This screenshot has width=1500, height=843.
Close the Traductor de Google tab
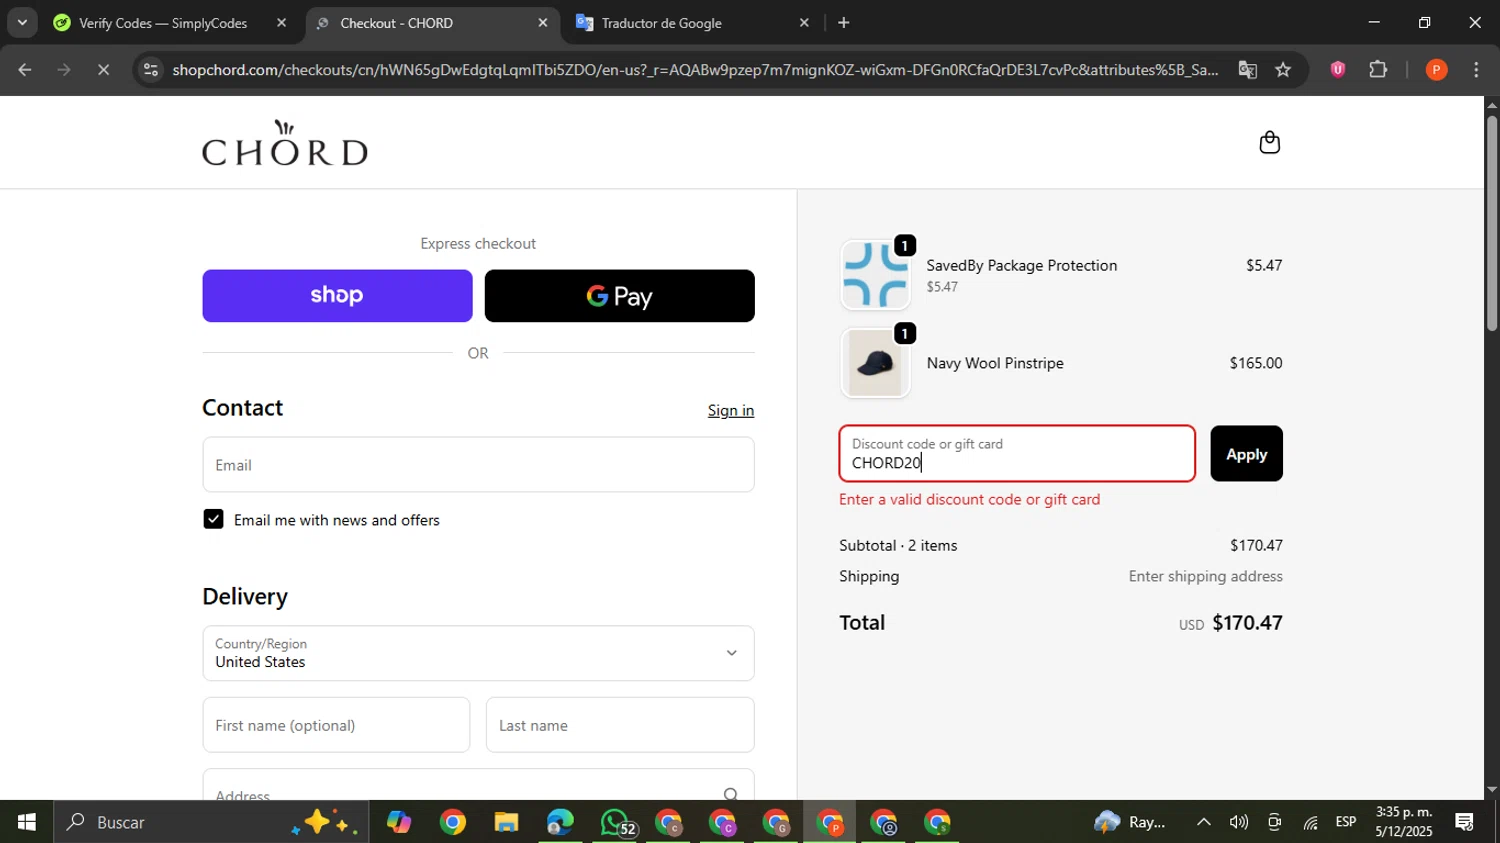[804, 22]
